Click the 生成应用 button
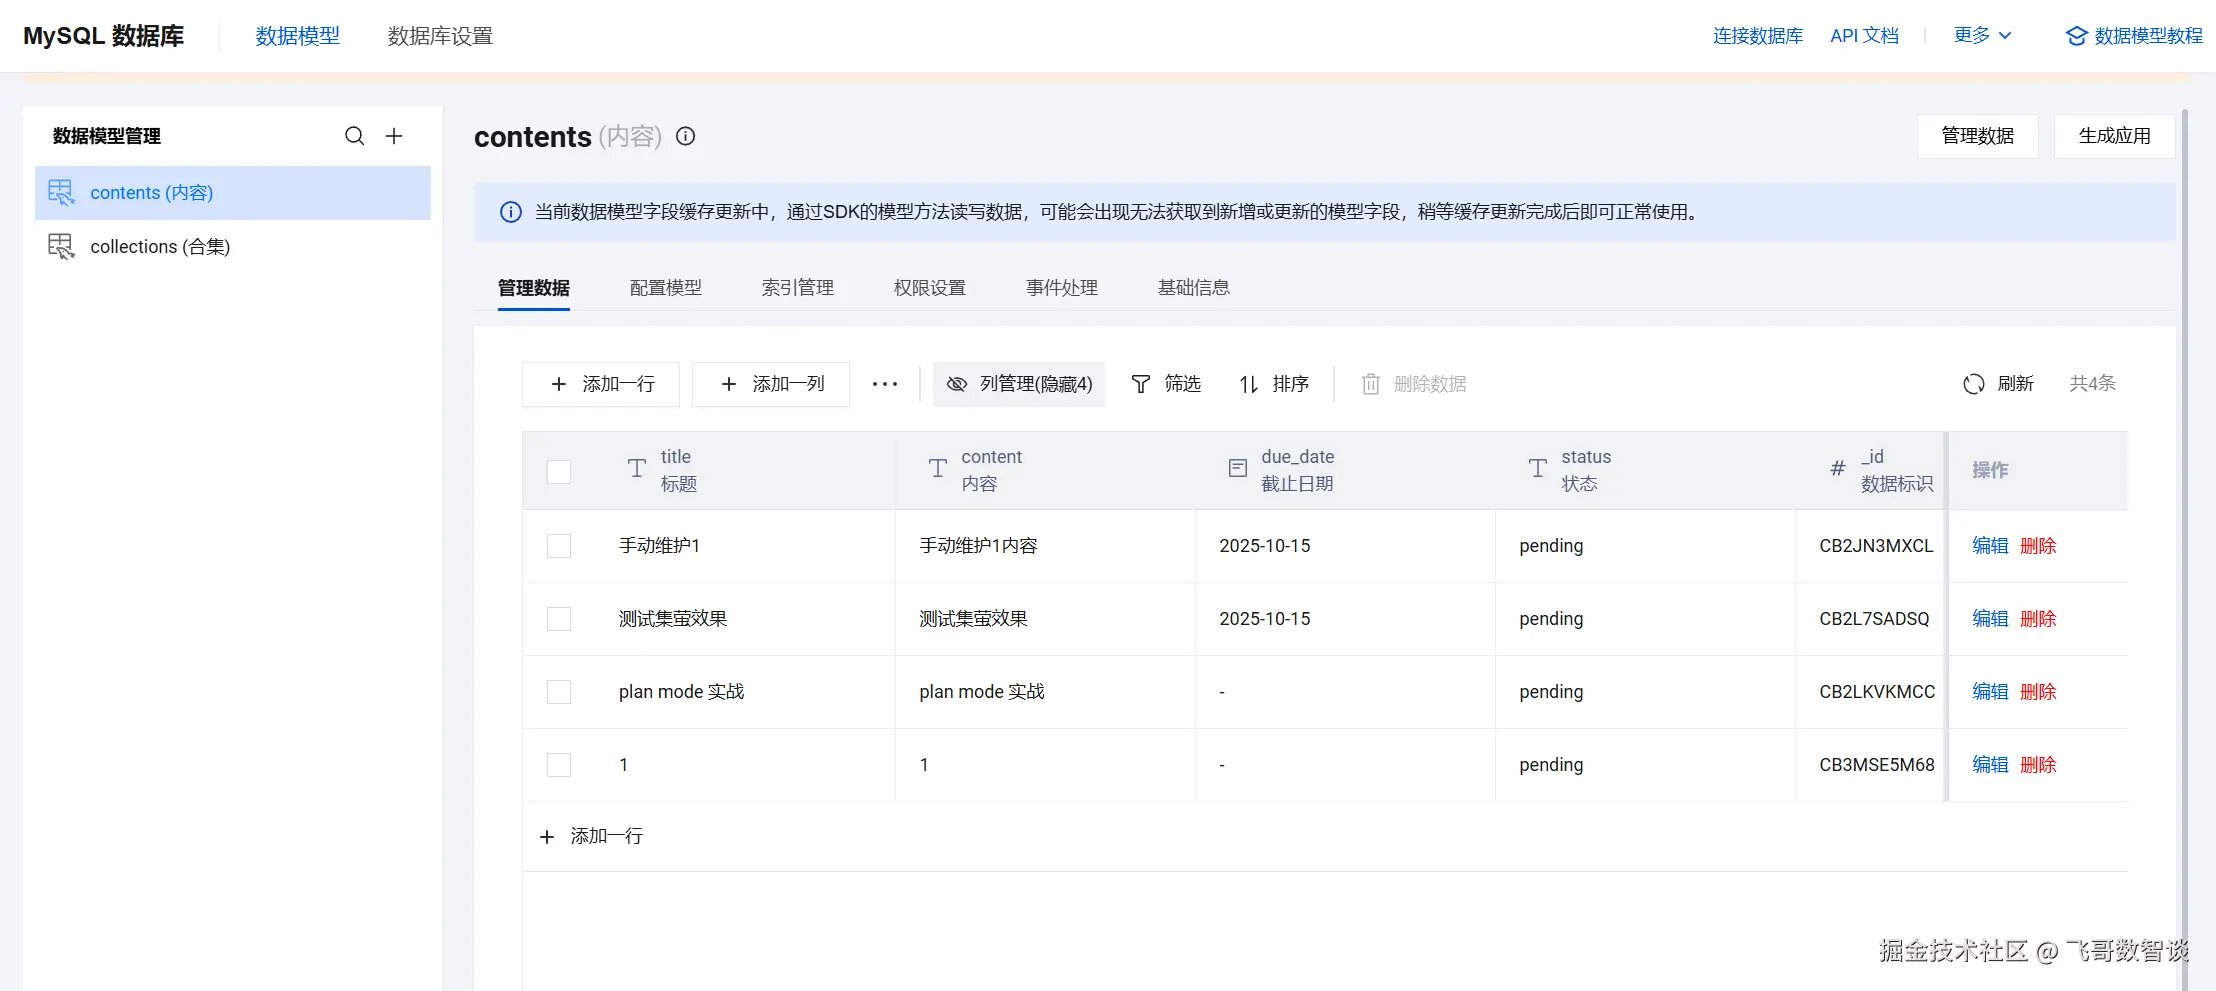The image size is (2216, 991). [x=2114, y=136]
